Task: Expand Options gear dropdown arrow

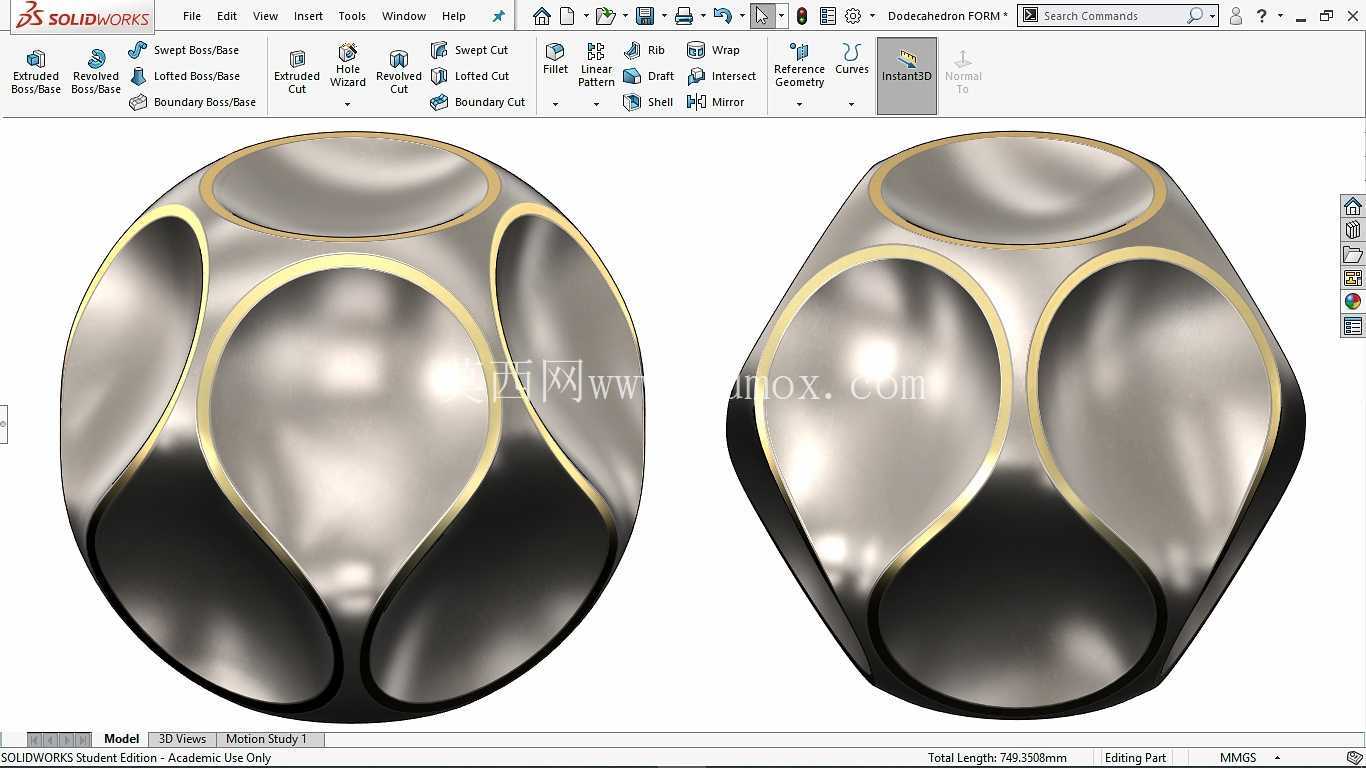Action: coord(872,16)
